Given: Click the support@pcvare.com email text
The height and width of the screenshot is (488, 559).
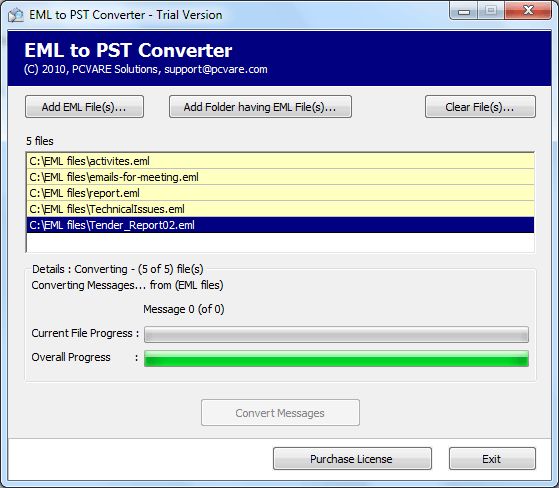Looking at the screenshot, I should tap(216, 69).
